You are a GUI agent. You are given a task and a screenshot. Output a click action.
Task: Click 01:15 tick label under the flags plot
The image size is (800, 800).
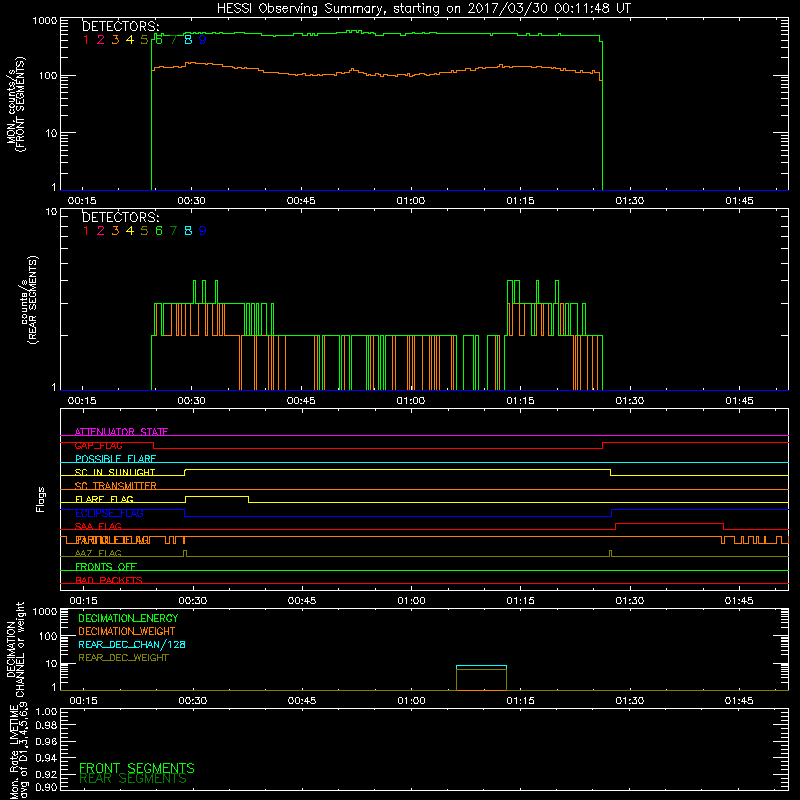pyautogui.click(x=520, y=601)
